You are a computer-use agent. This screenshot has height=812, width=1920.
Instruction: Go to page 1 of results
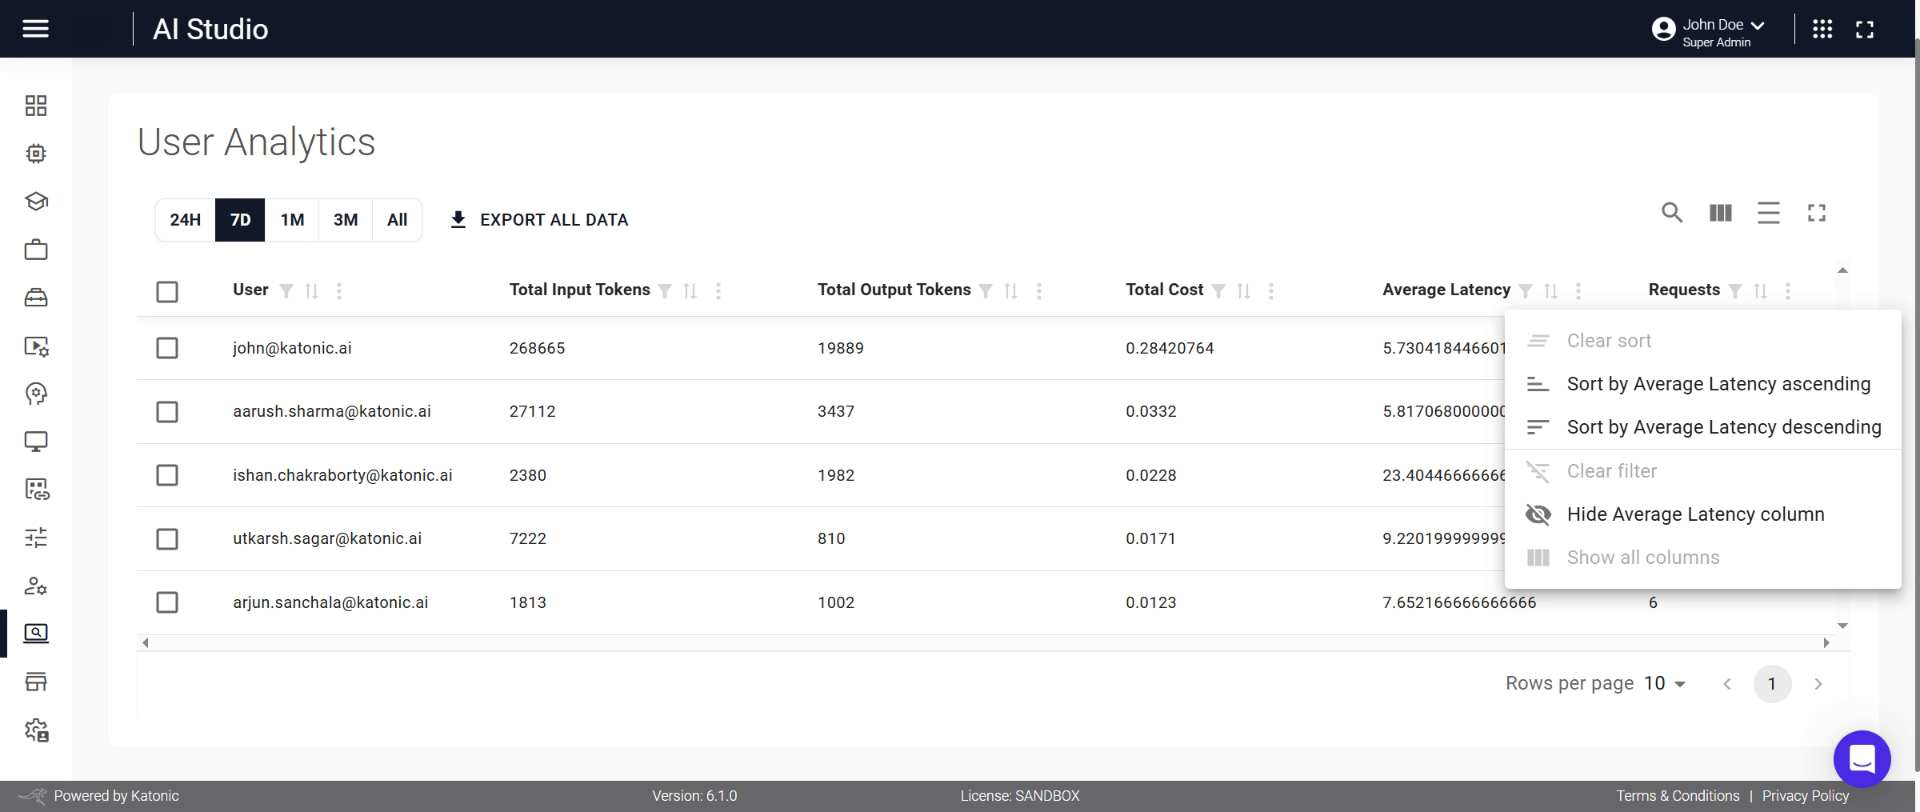[x=1772, y=684]
